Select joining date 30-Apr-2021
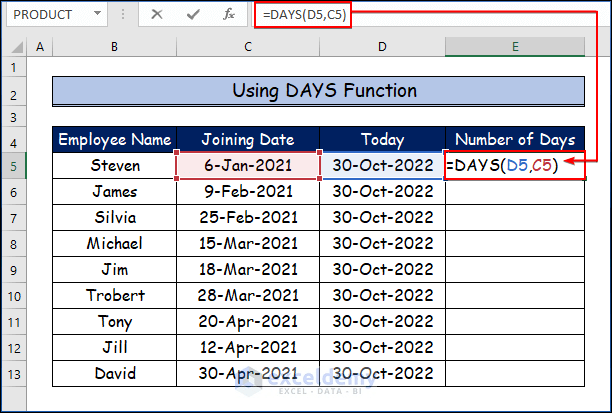 248,374
